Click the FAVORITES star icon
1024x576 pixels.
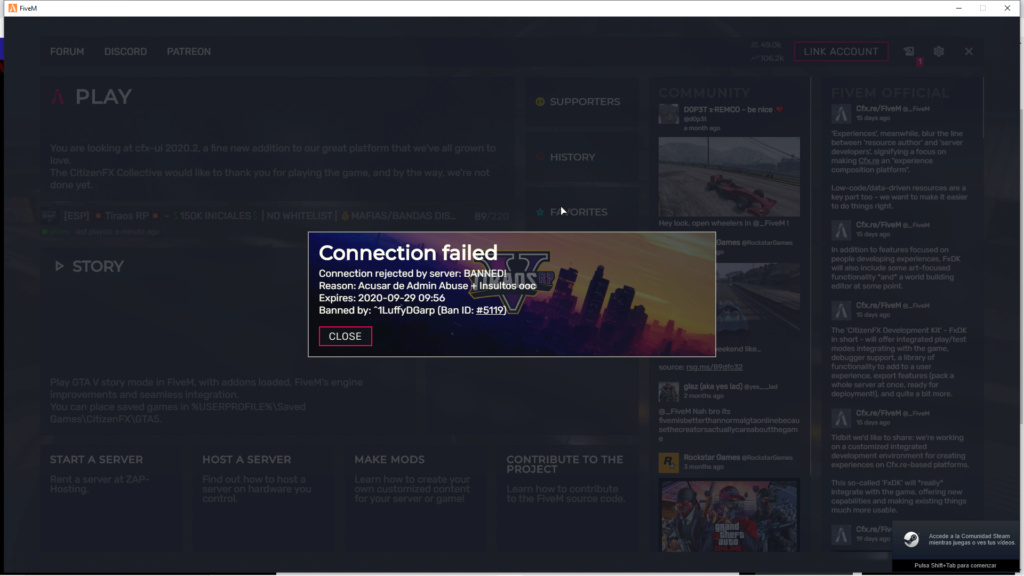540,212
